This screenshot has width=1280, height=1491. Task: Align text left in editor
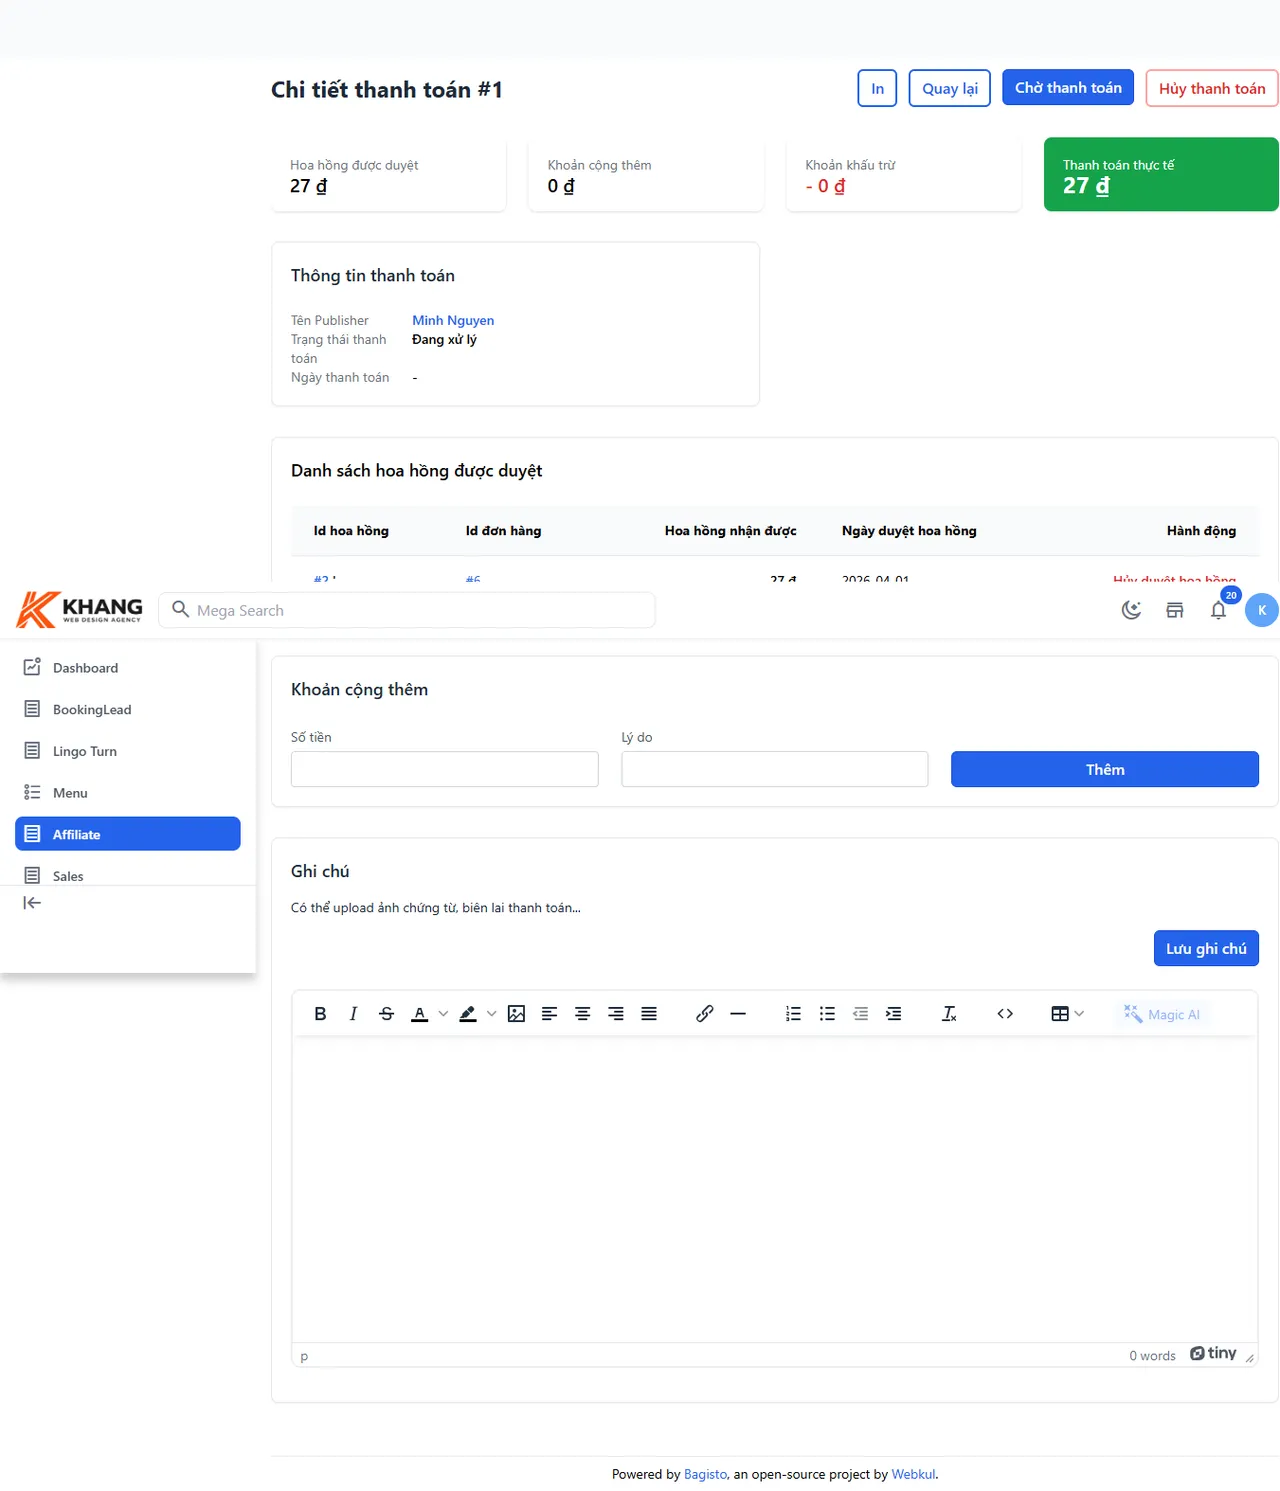click(549, 1014)
